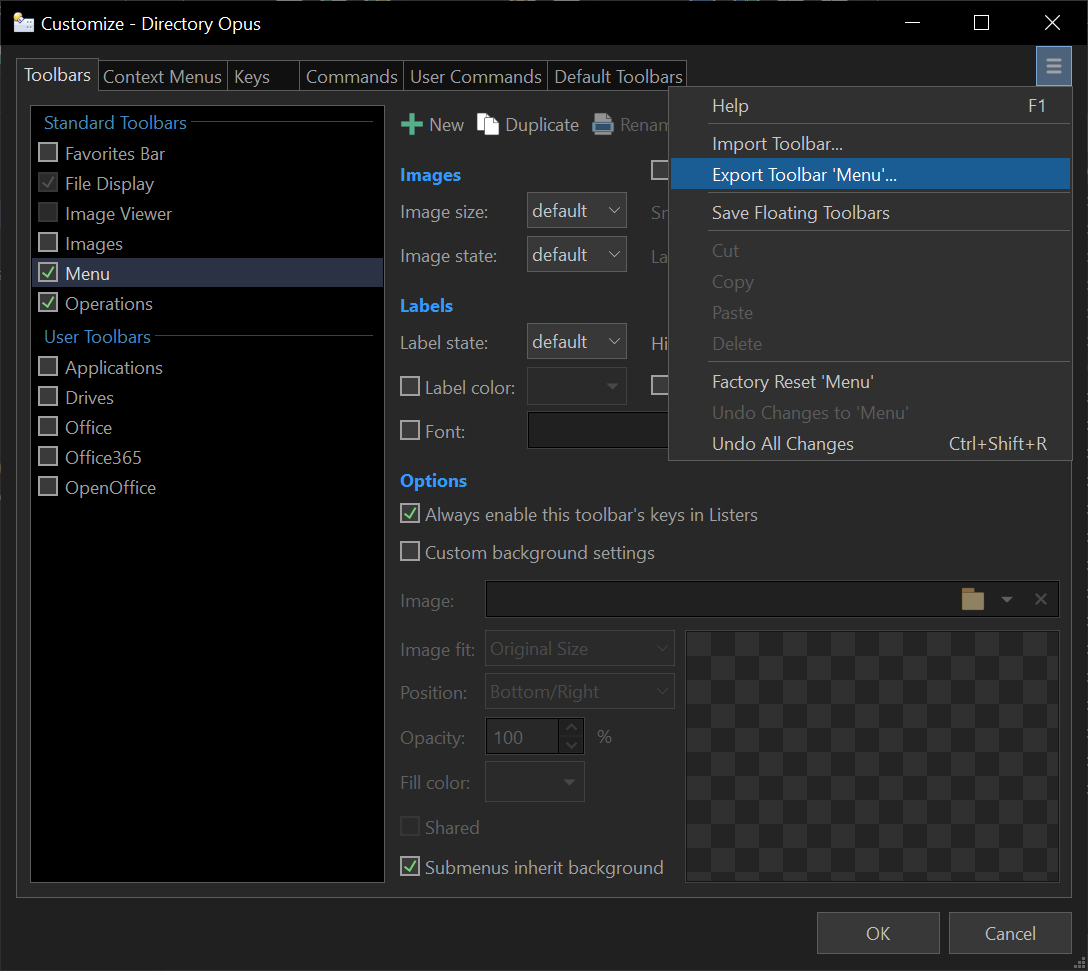This screenshot has height=971, width=1088.
Task: Toggle Always enable this toolbar's keys
Action: click(x=410, y=514)
